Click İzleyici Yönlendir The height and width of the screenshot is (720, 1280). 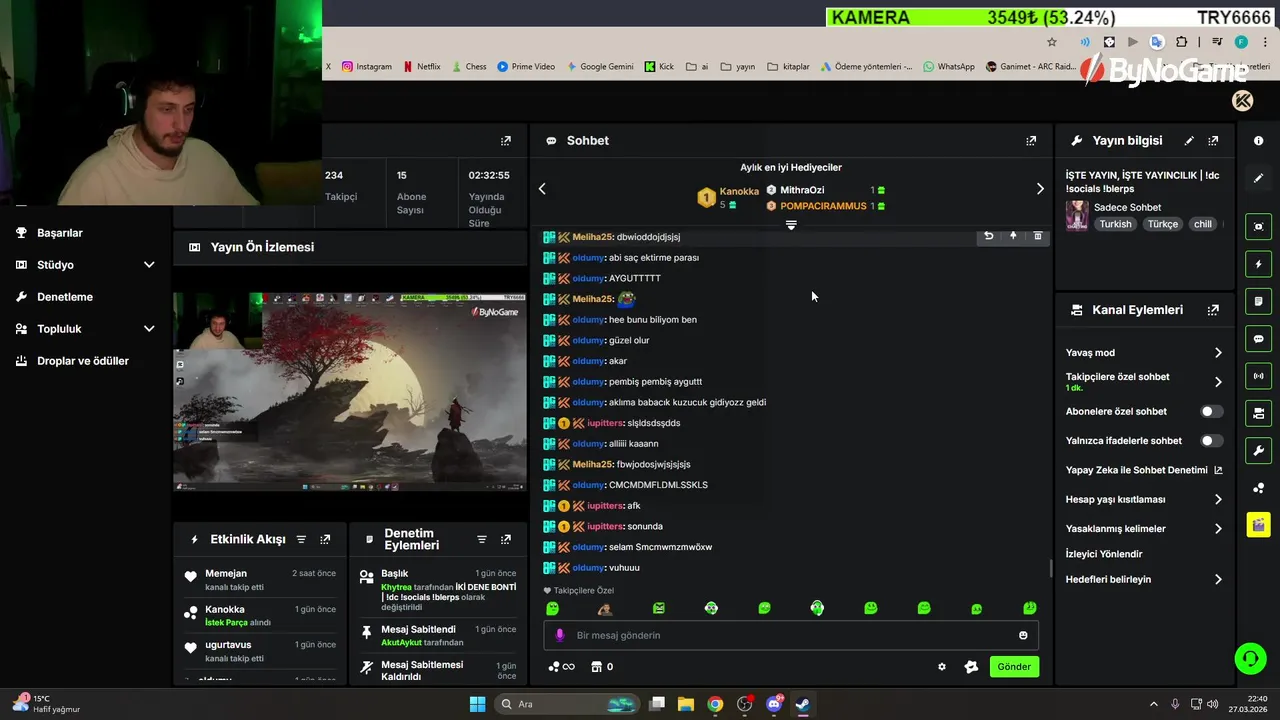click(1104, 554)
